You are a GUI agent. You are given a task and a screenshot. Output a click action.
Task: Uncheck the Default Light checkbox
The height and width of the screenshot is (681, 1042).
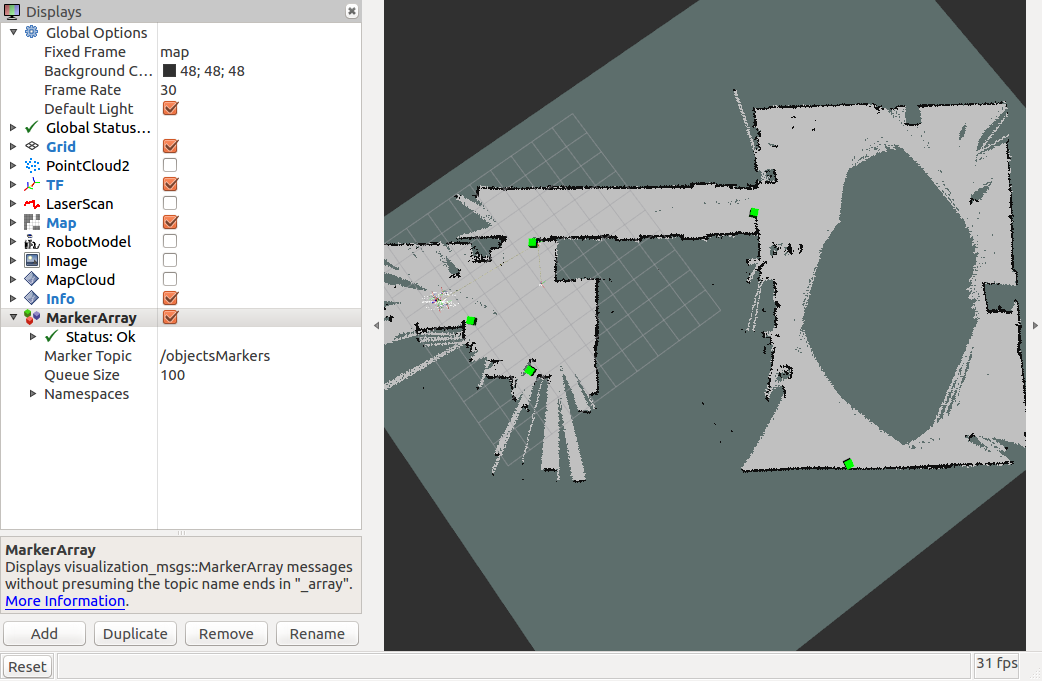coord(170,108)
